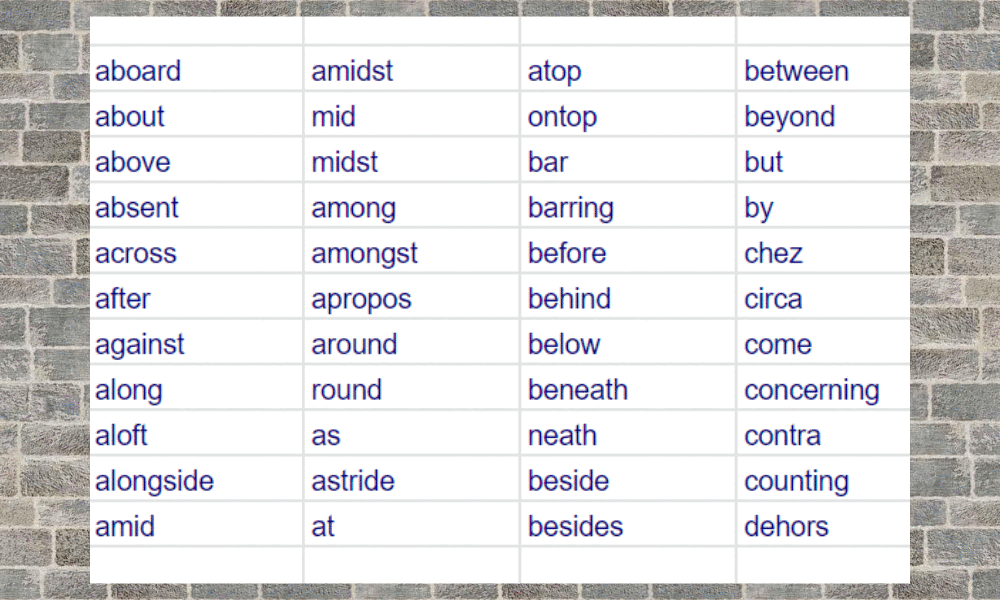Image resolution: width=1000 pixels, height=600 pixels.
Task: Open the word "ontop"
Action: (x=562, y=117)
